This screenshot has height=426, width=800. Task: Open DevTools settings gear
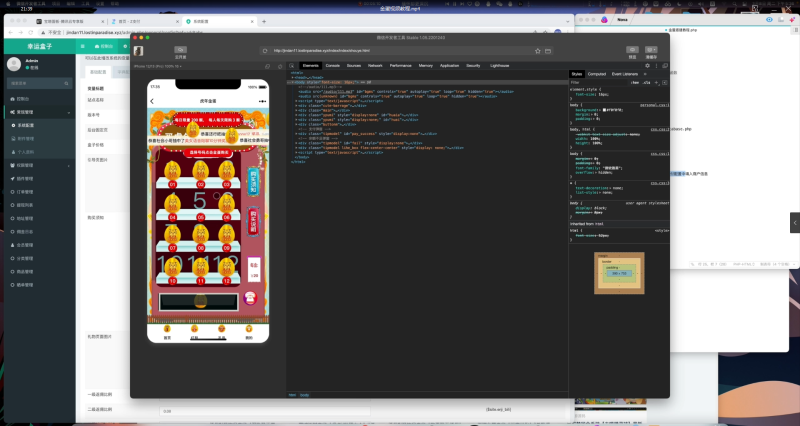tap(647, 66)
